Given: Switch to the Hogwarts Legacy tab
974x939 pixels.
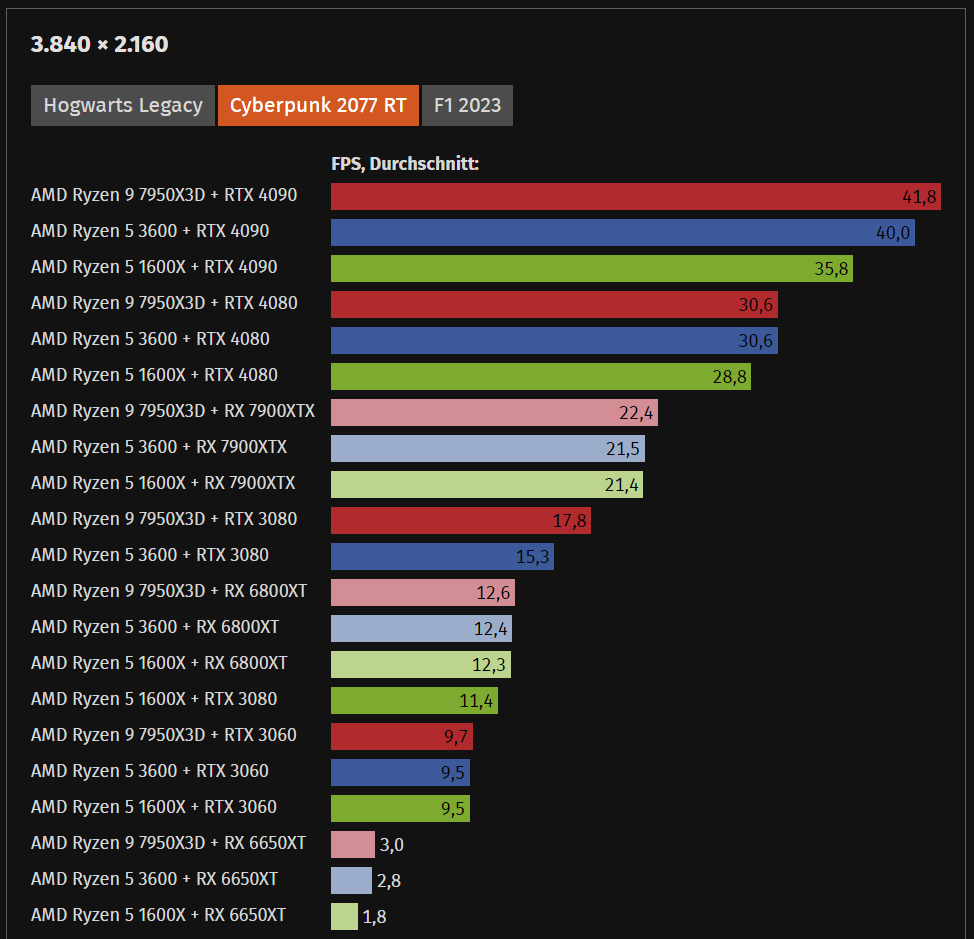Looking at the screenshot, I should (122, 106).
